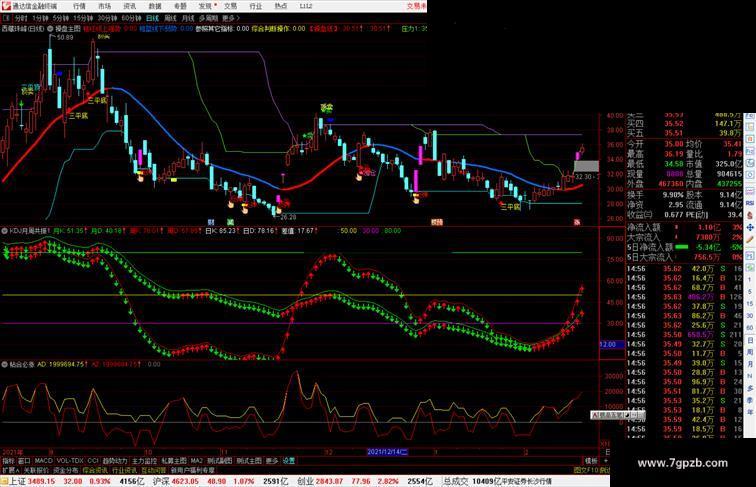Click the 上证 index value in status bar
Image resolution: width=756 pixels, height=487 pixels.
click(x=41, y=481)
